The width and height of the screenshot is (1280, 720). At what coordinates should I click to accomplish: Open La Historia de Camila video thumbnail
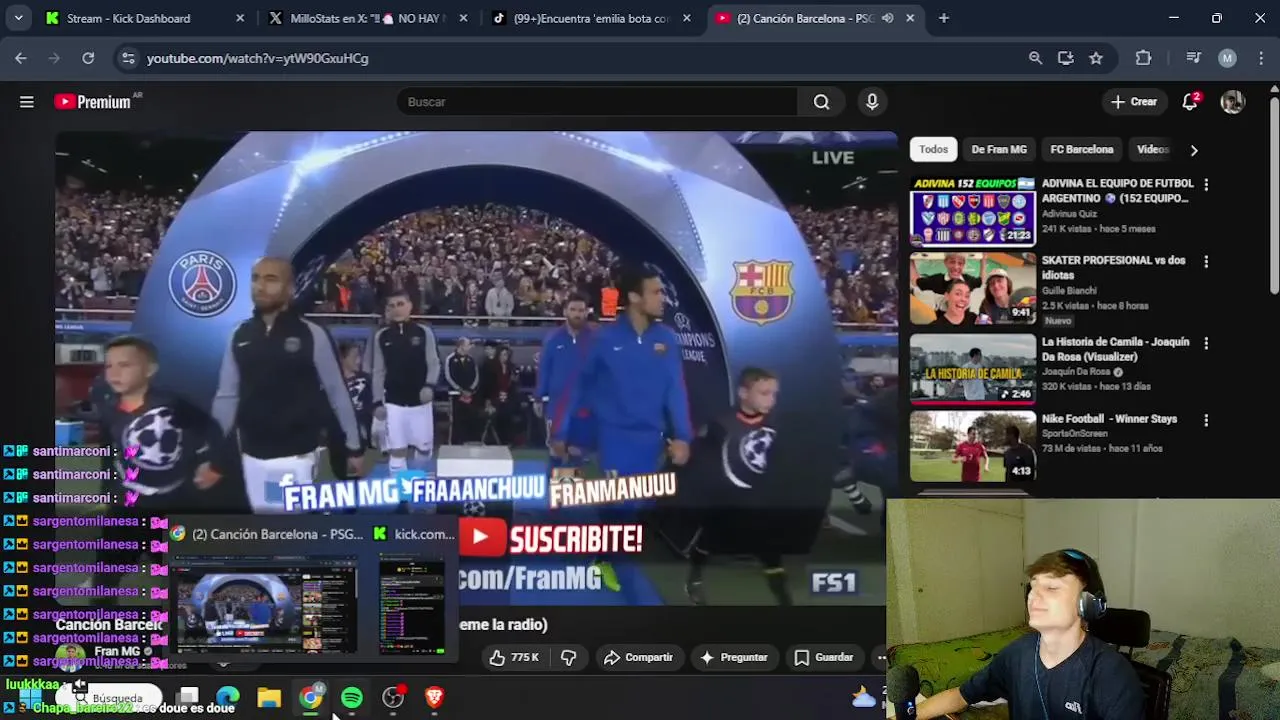point(973,369)
